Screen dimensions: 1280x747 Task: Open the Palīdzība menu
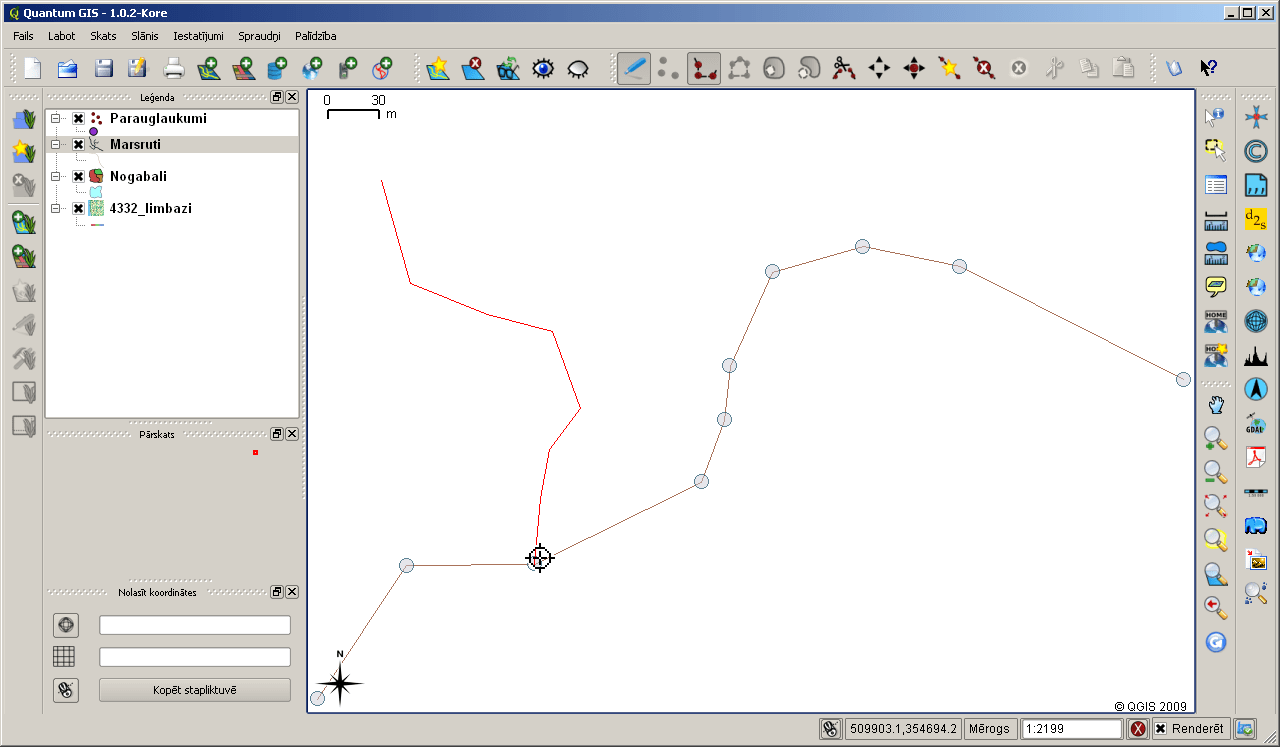click(316, 35)
